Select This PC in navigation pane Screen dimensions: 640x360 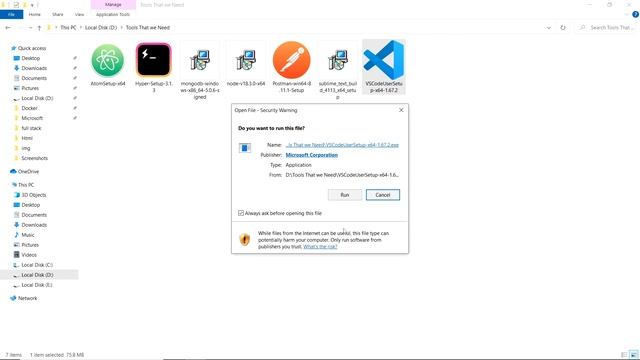coord(26,185)
